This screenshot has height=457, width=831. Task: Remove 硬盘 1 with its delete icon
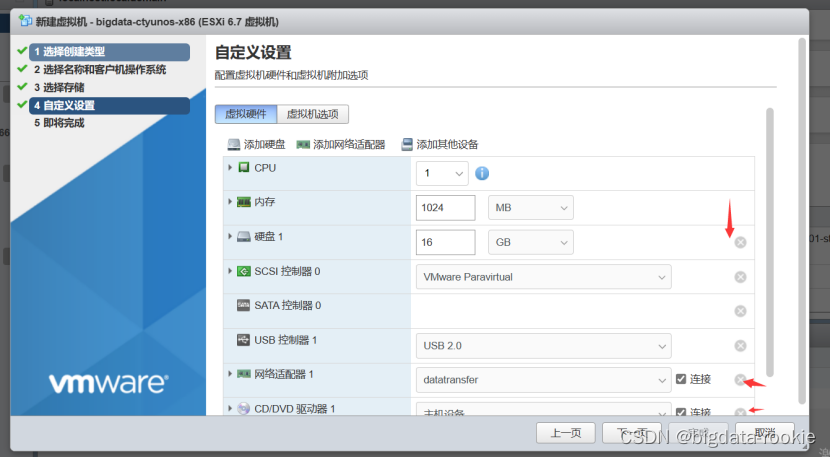coord(740,242)
